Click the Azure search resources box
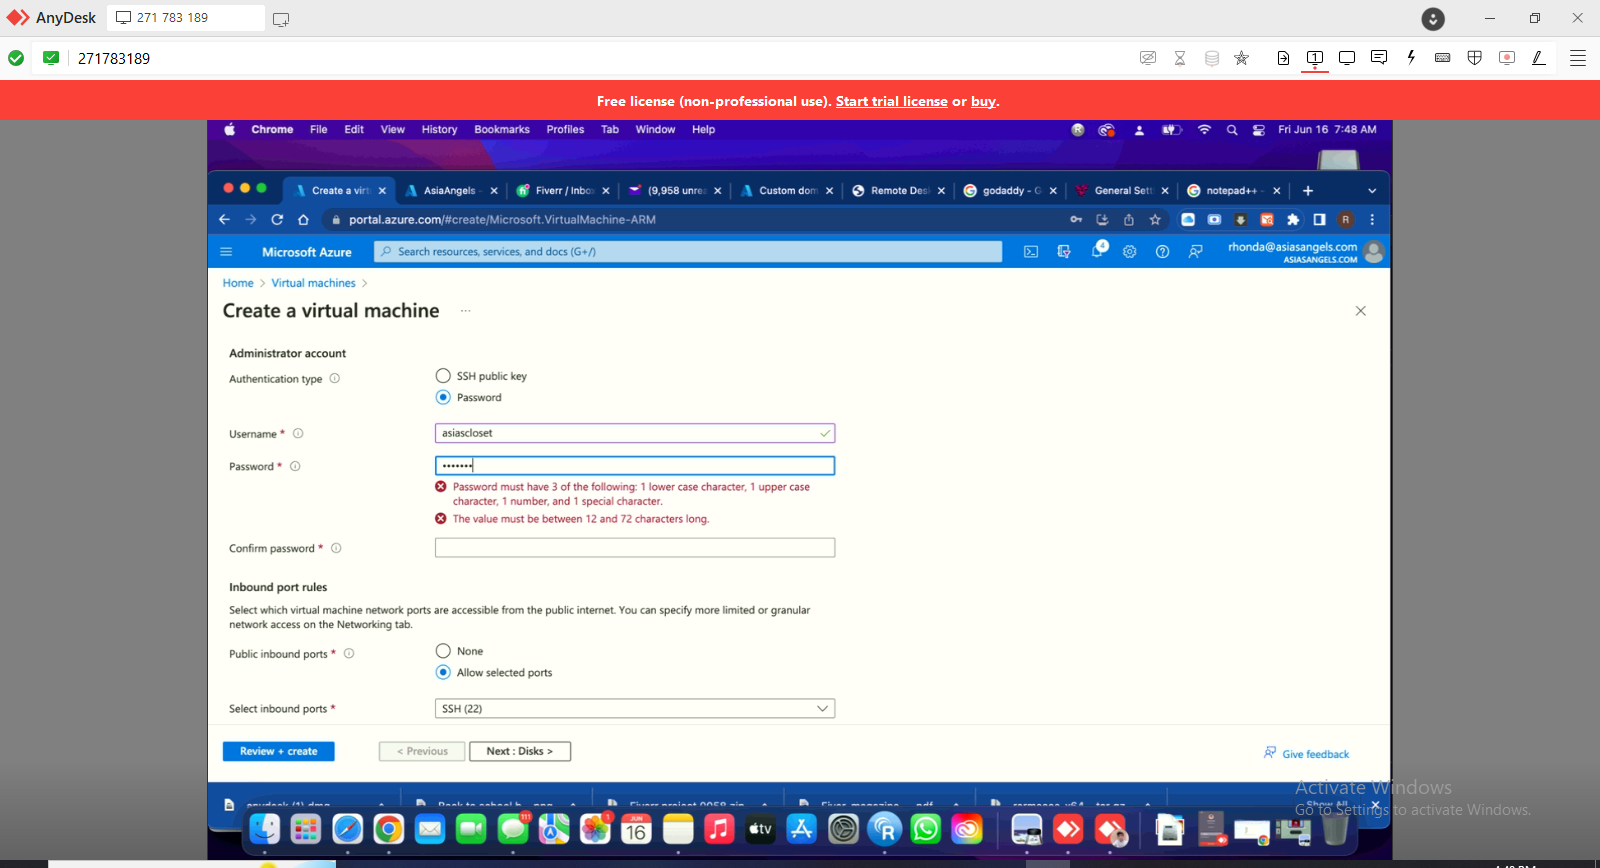Viewport: 1600px width, 868px height. click(688, 252)
